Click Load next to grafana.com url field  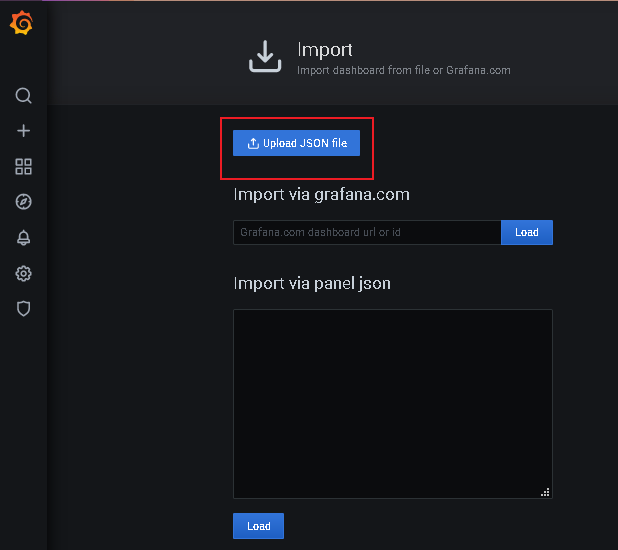click(527, 232)
